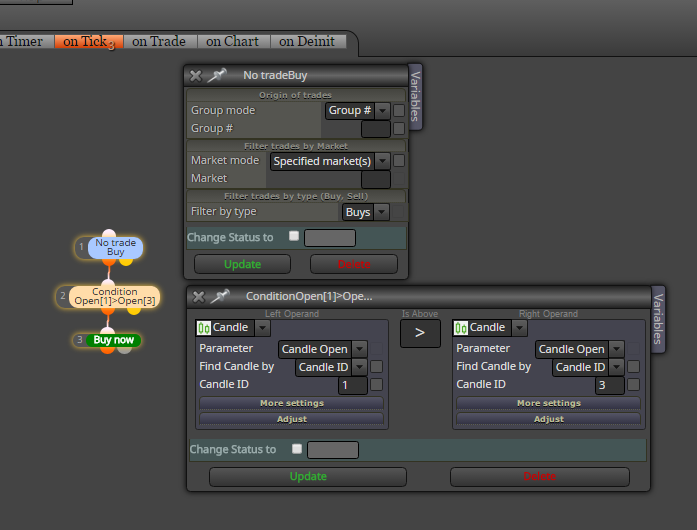This screenshot has width=697, height=530.
Task: Switch to the on Trade tab
Action: click(x=159, y=41)
